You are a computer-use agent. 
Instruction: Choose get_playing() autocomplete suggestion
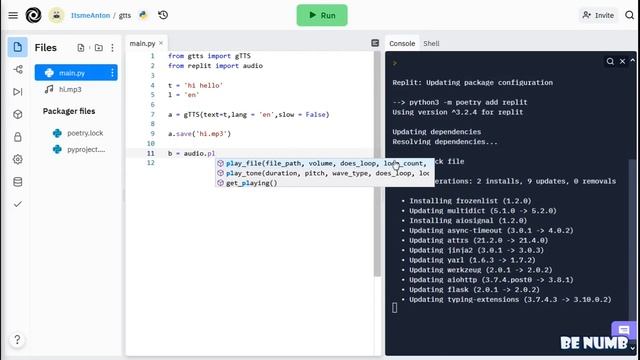coord(325,183)
